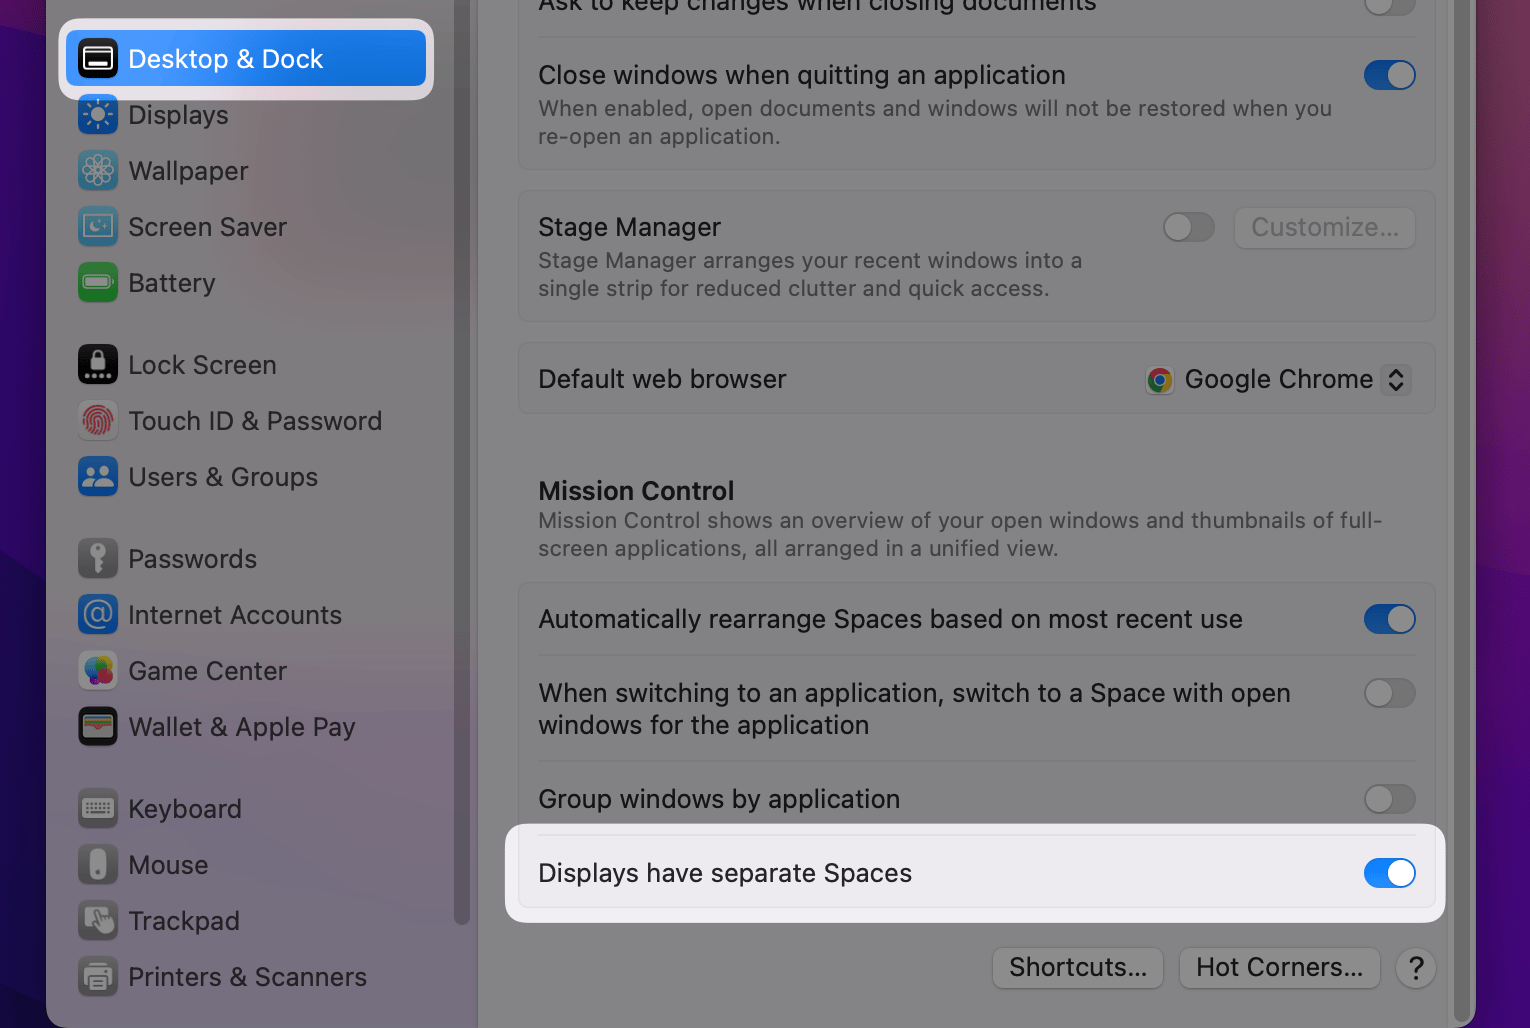
Task: Click the Default web browser label
Action: [x=662, y=379]
